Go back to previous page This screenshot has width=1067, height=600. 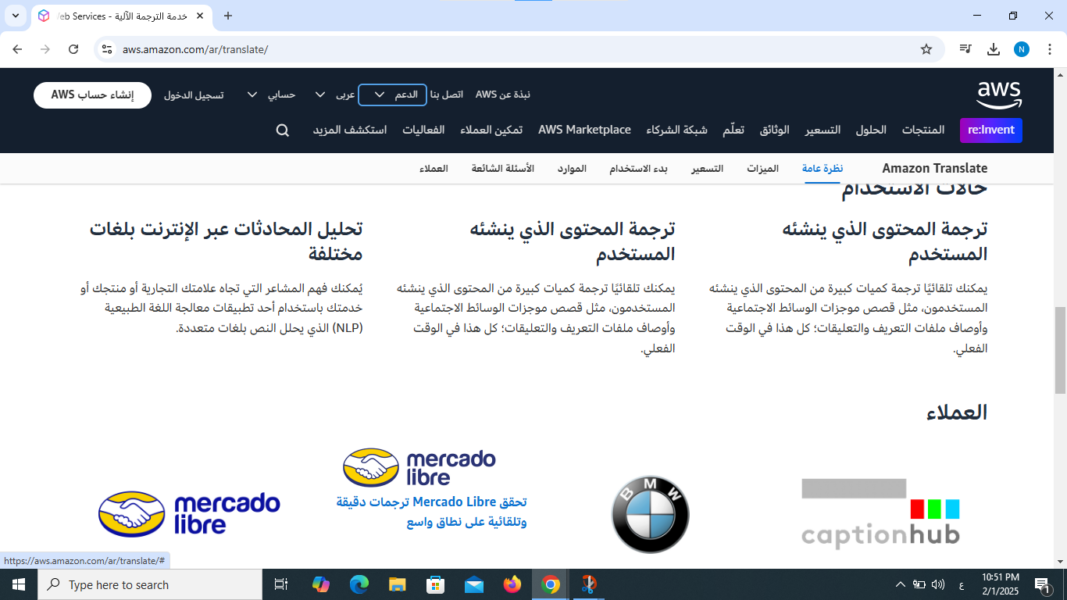pyautogui.click(x=18, y=49)
